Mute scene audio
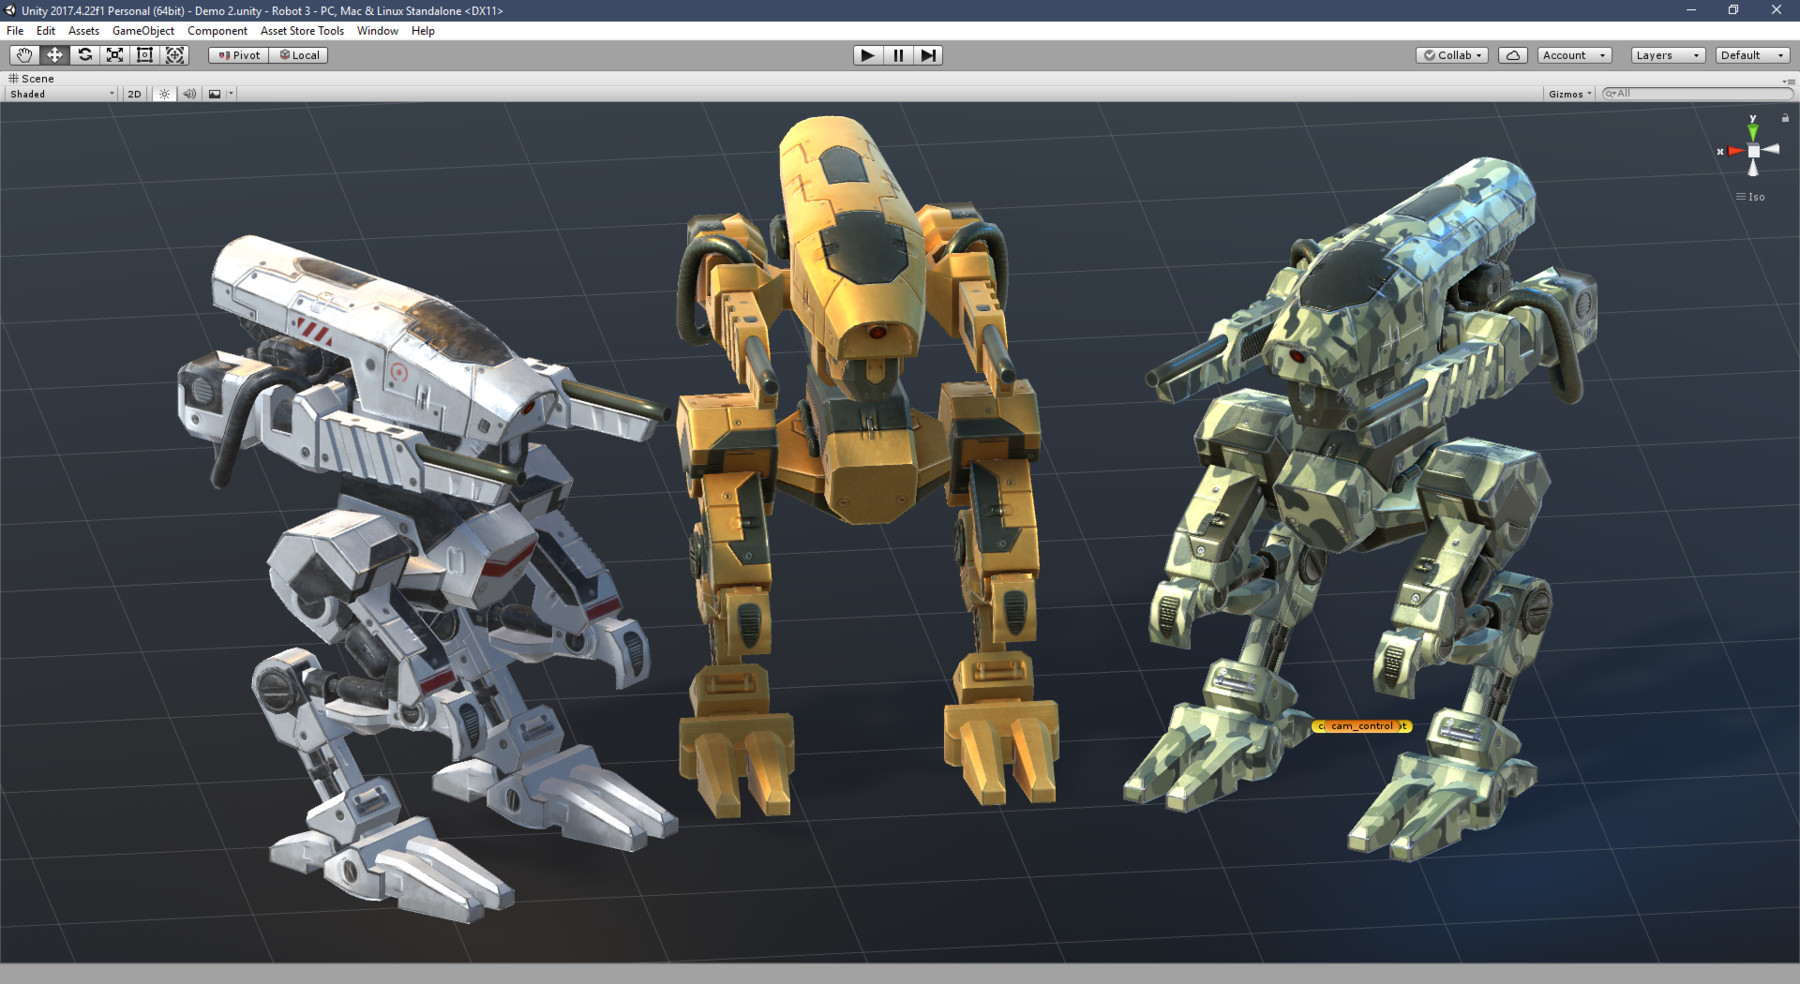Screen dimensions: 1800x984 (189, 93)
